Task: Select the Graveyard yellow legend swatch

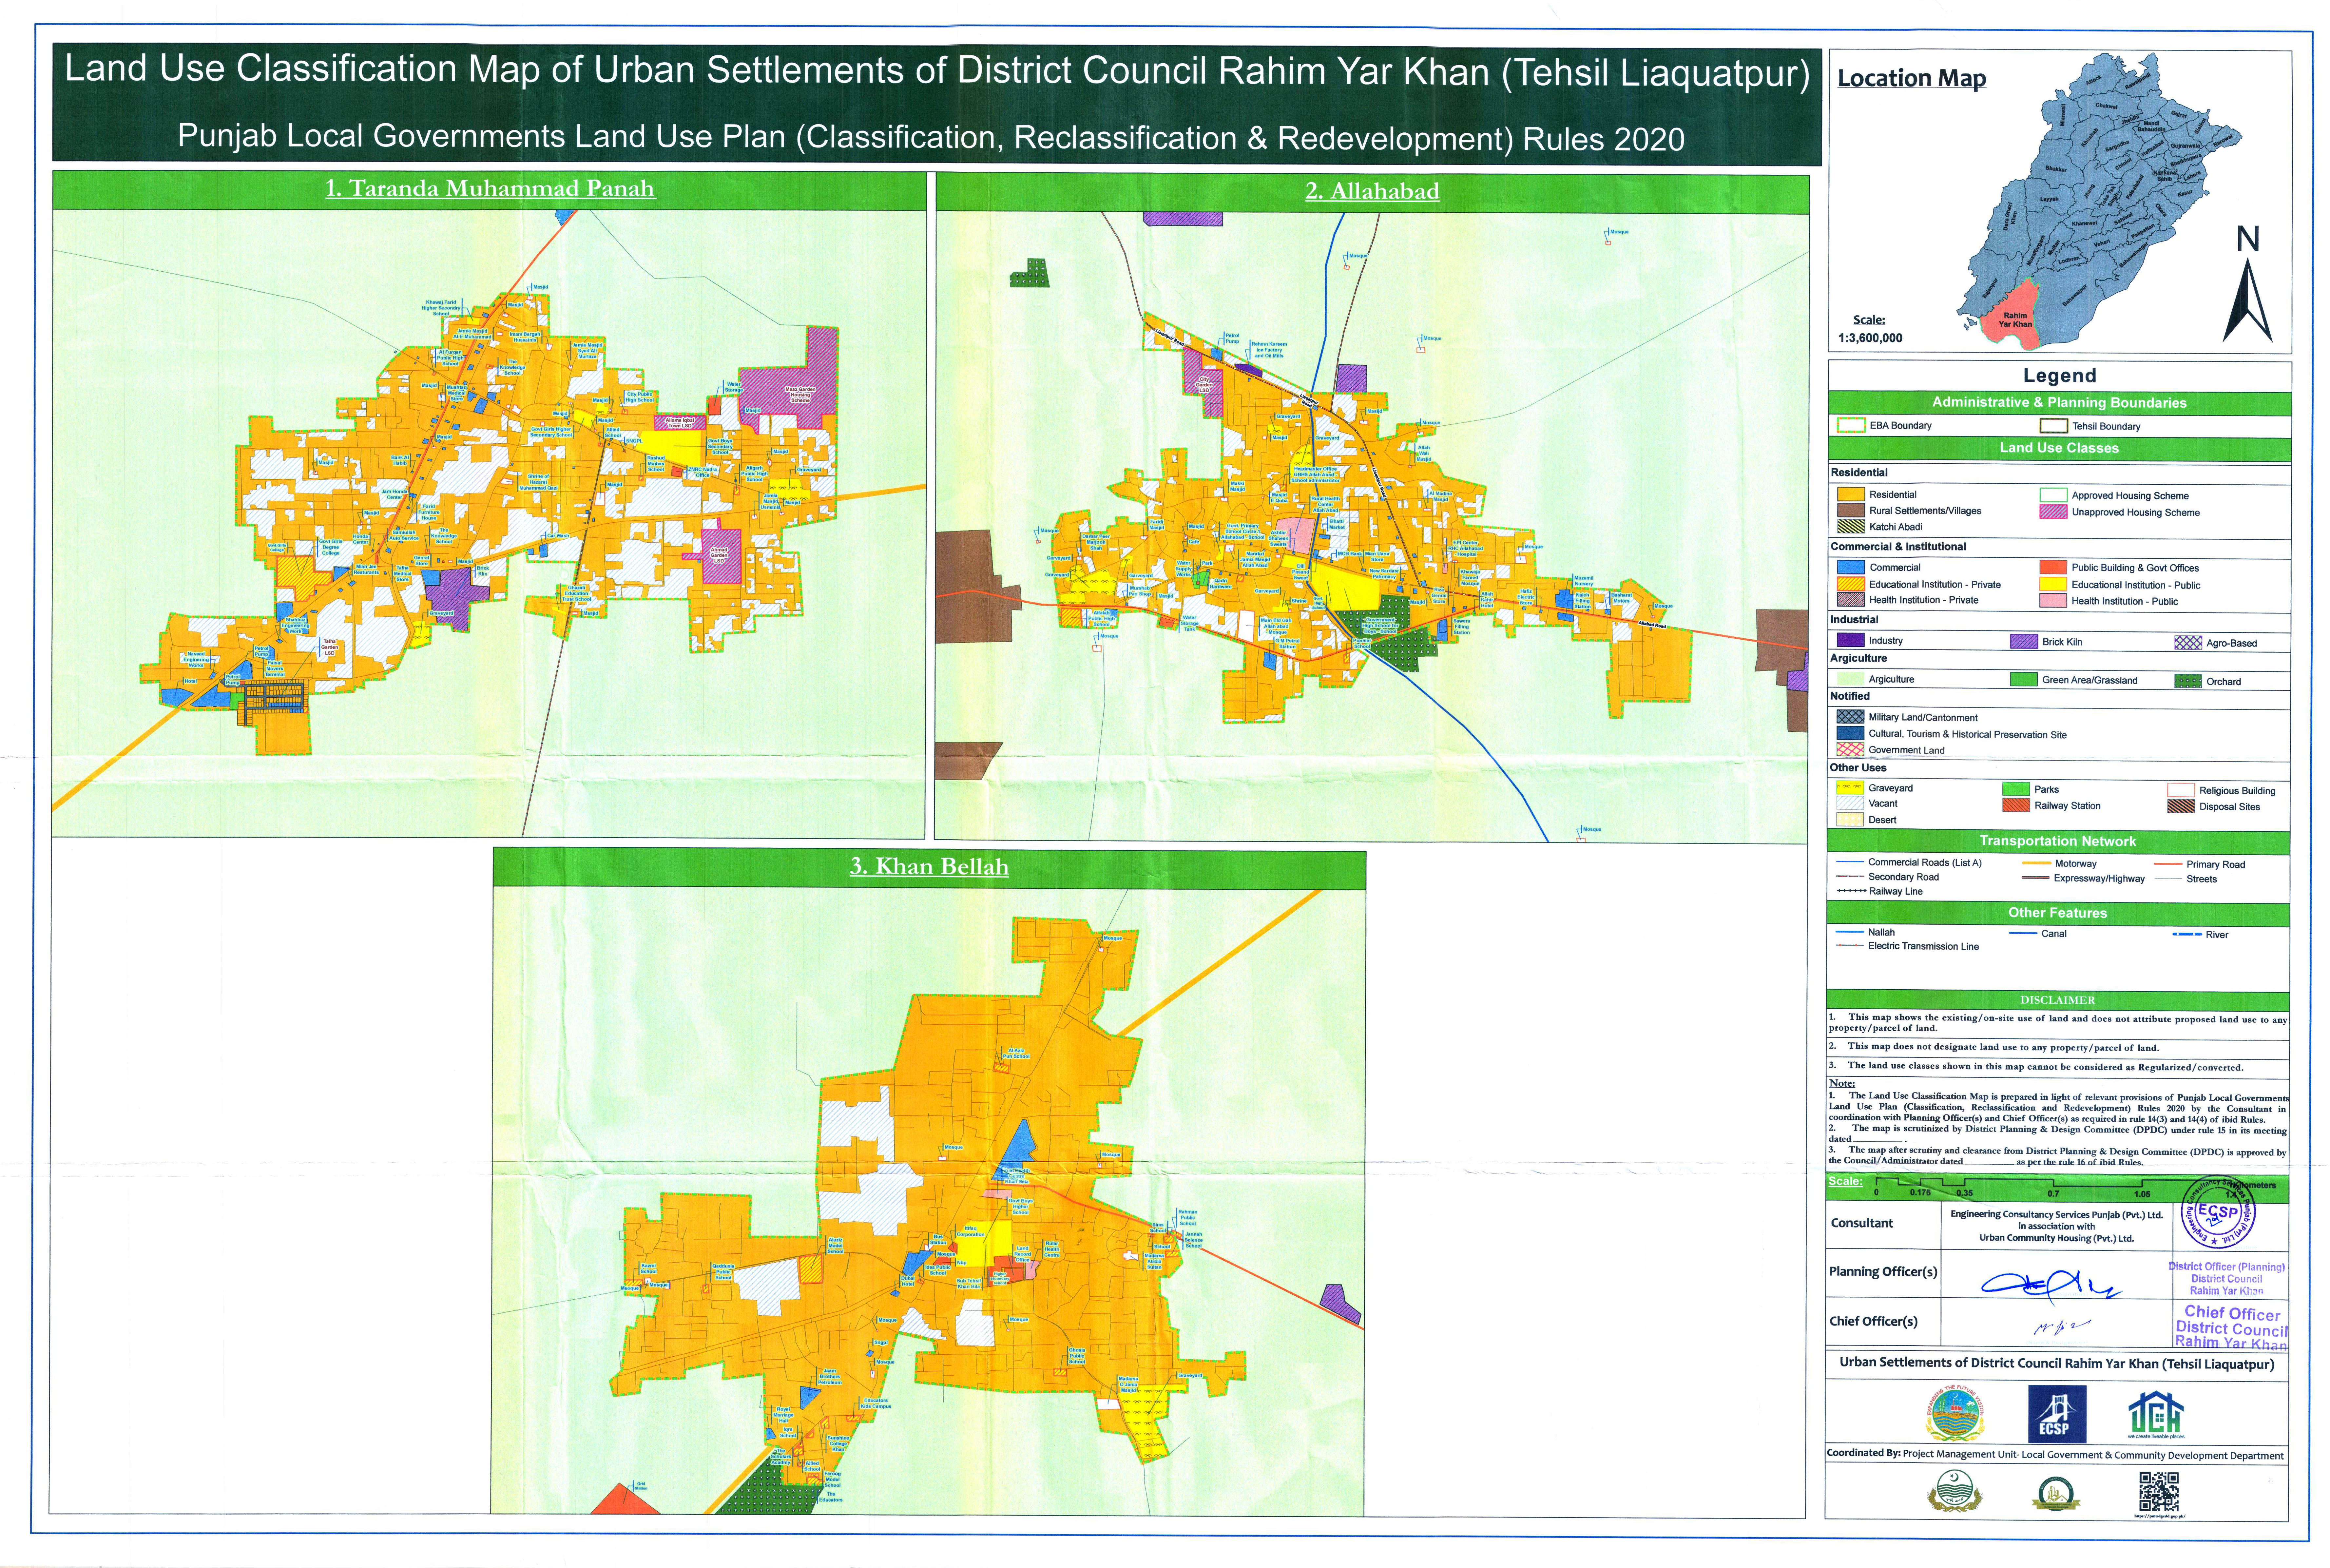Action: click(1850, 788)
